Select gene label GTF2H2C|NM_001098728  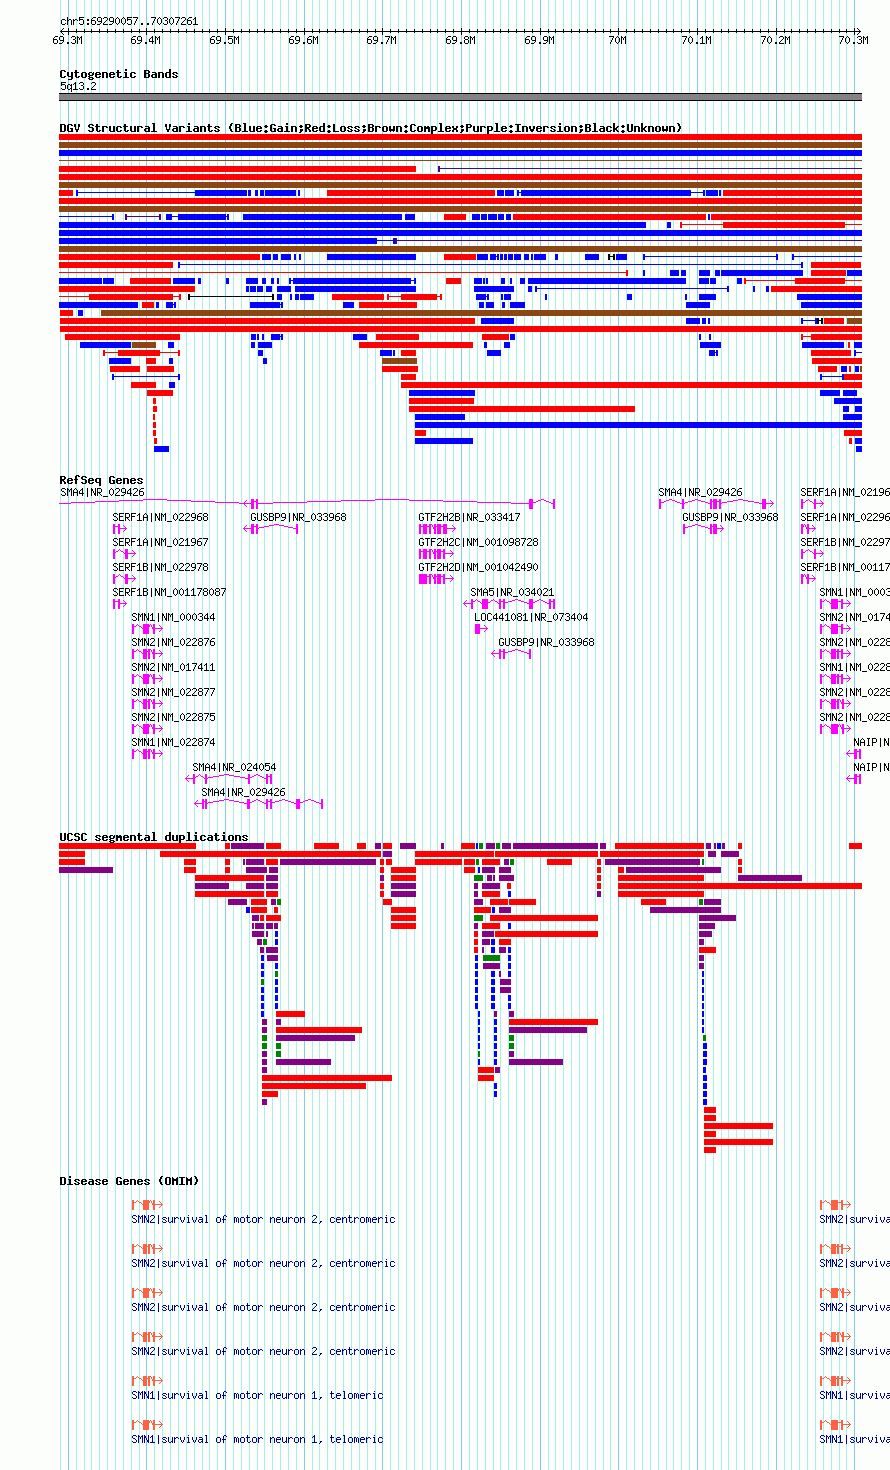478,542
